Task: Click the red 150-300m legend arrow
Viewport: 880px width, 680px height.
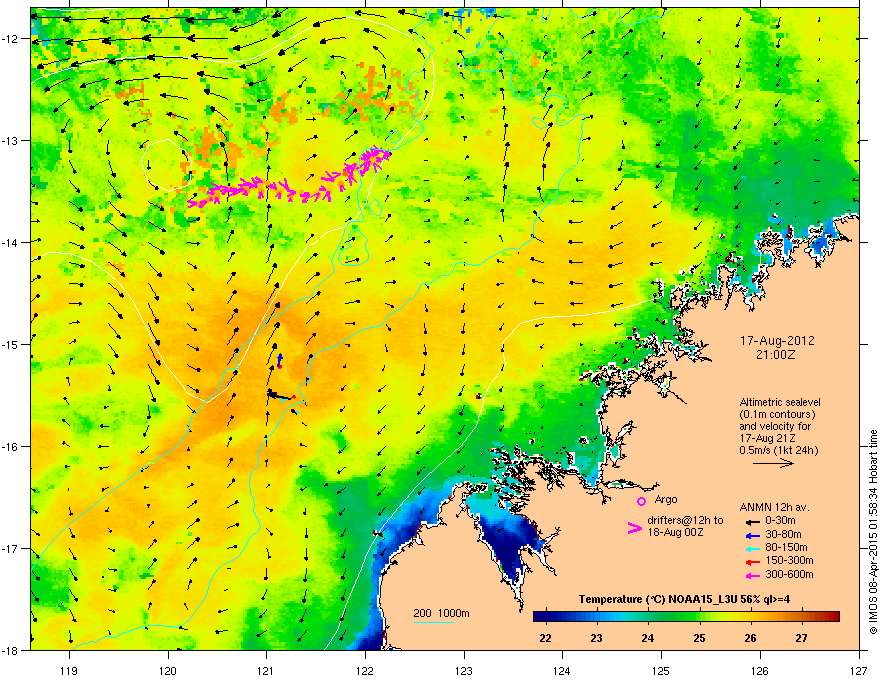Action: click(751, 561)
